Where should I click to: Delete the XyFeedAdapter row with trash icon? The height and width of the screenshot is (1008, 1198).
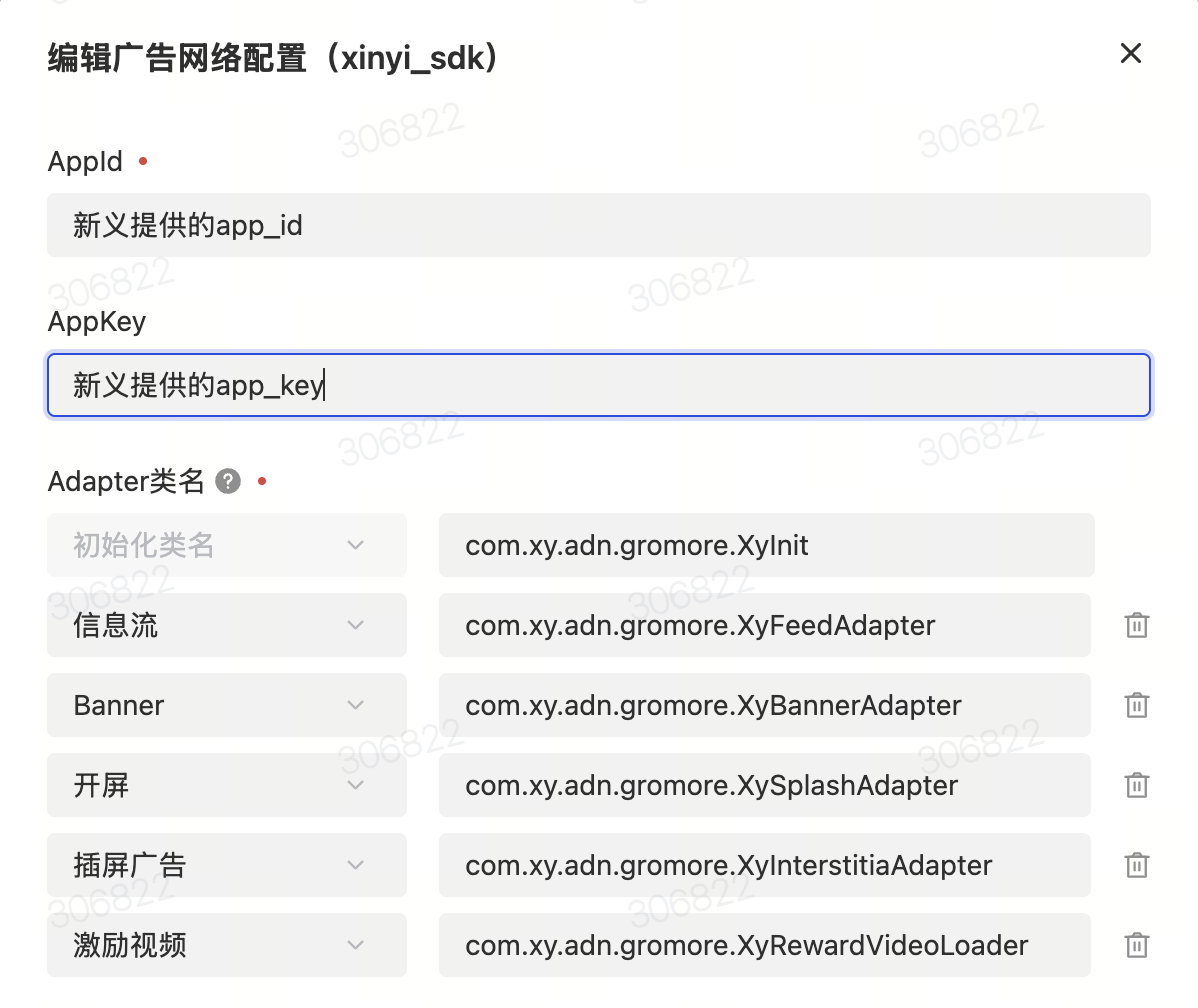pos(1136,626)
